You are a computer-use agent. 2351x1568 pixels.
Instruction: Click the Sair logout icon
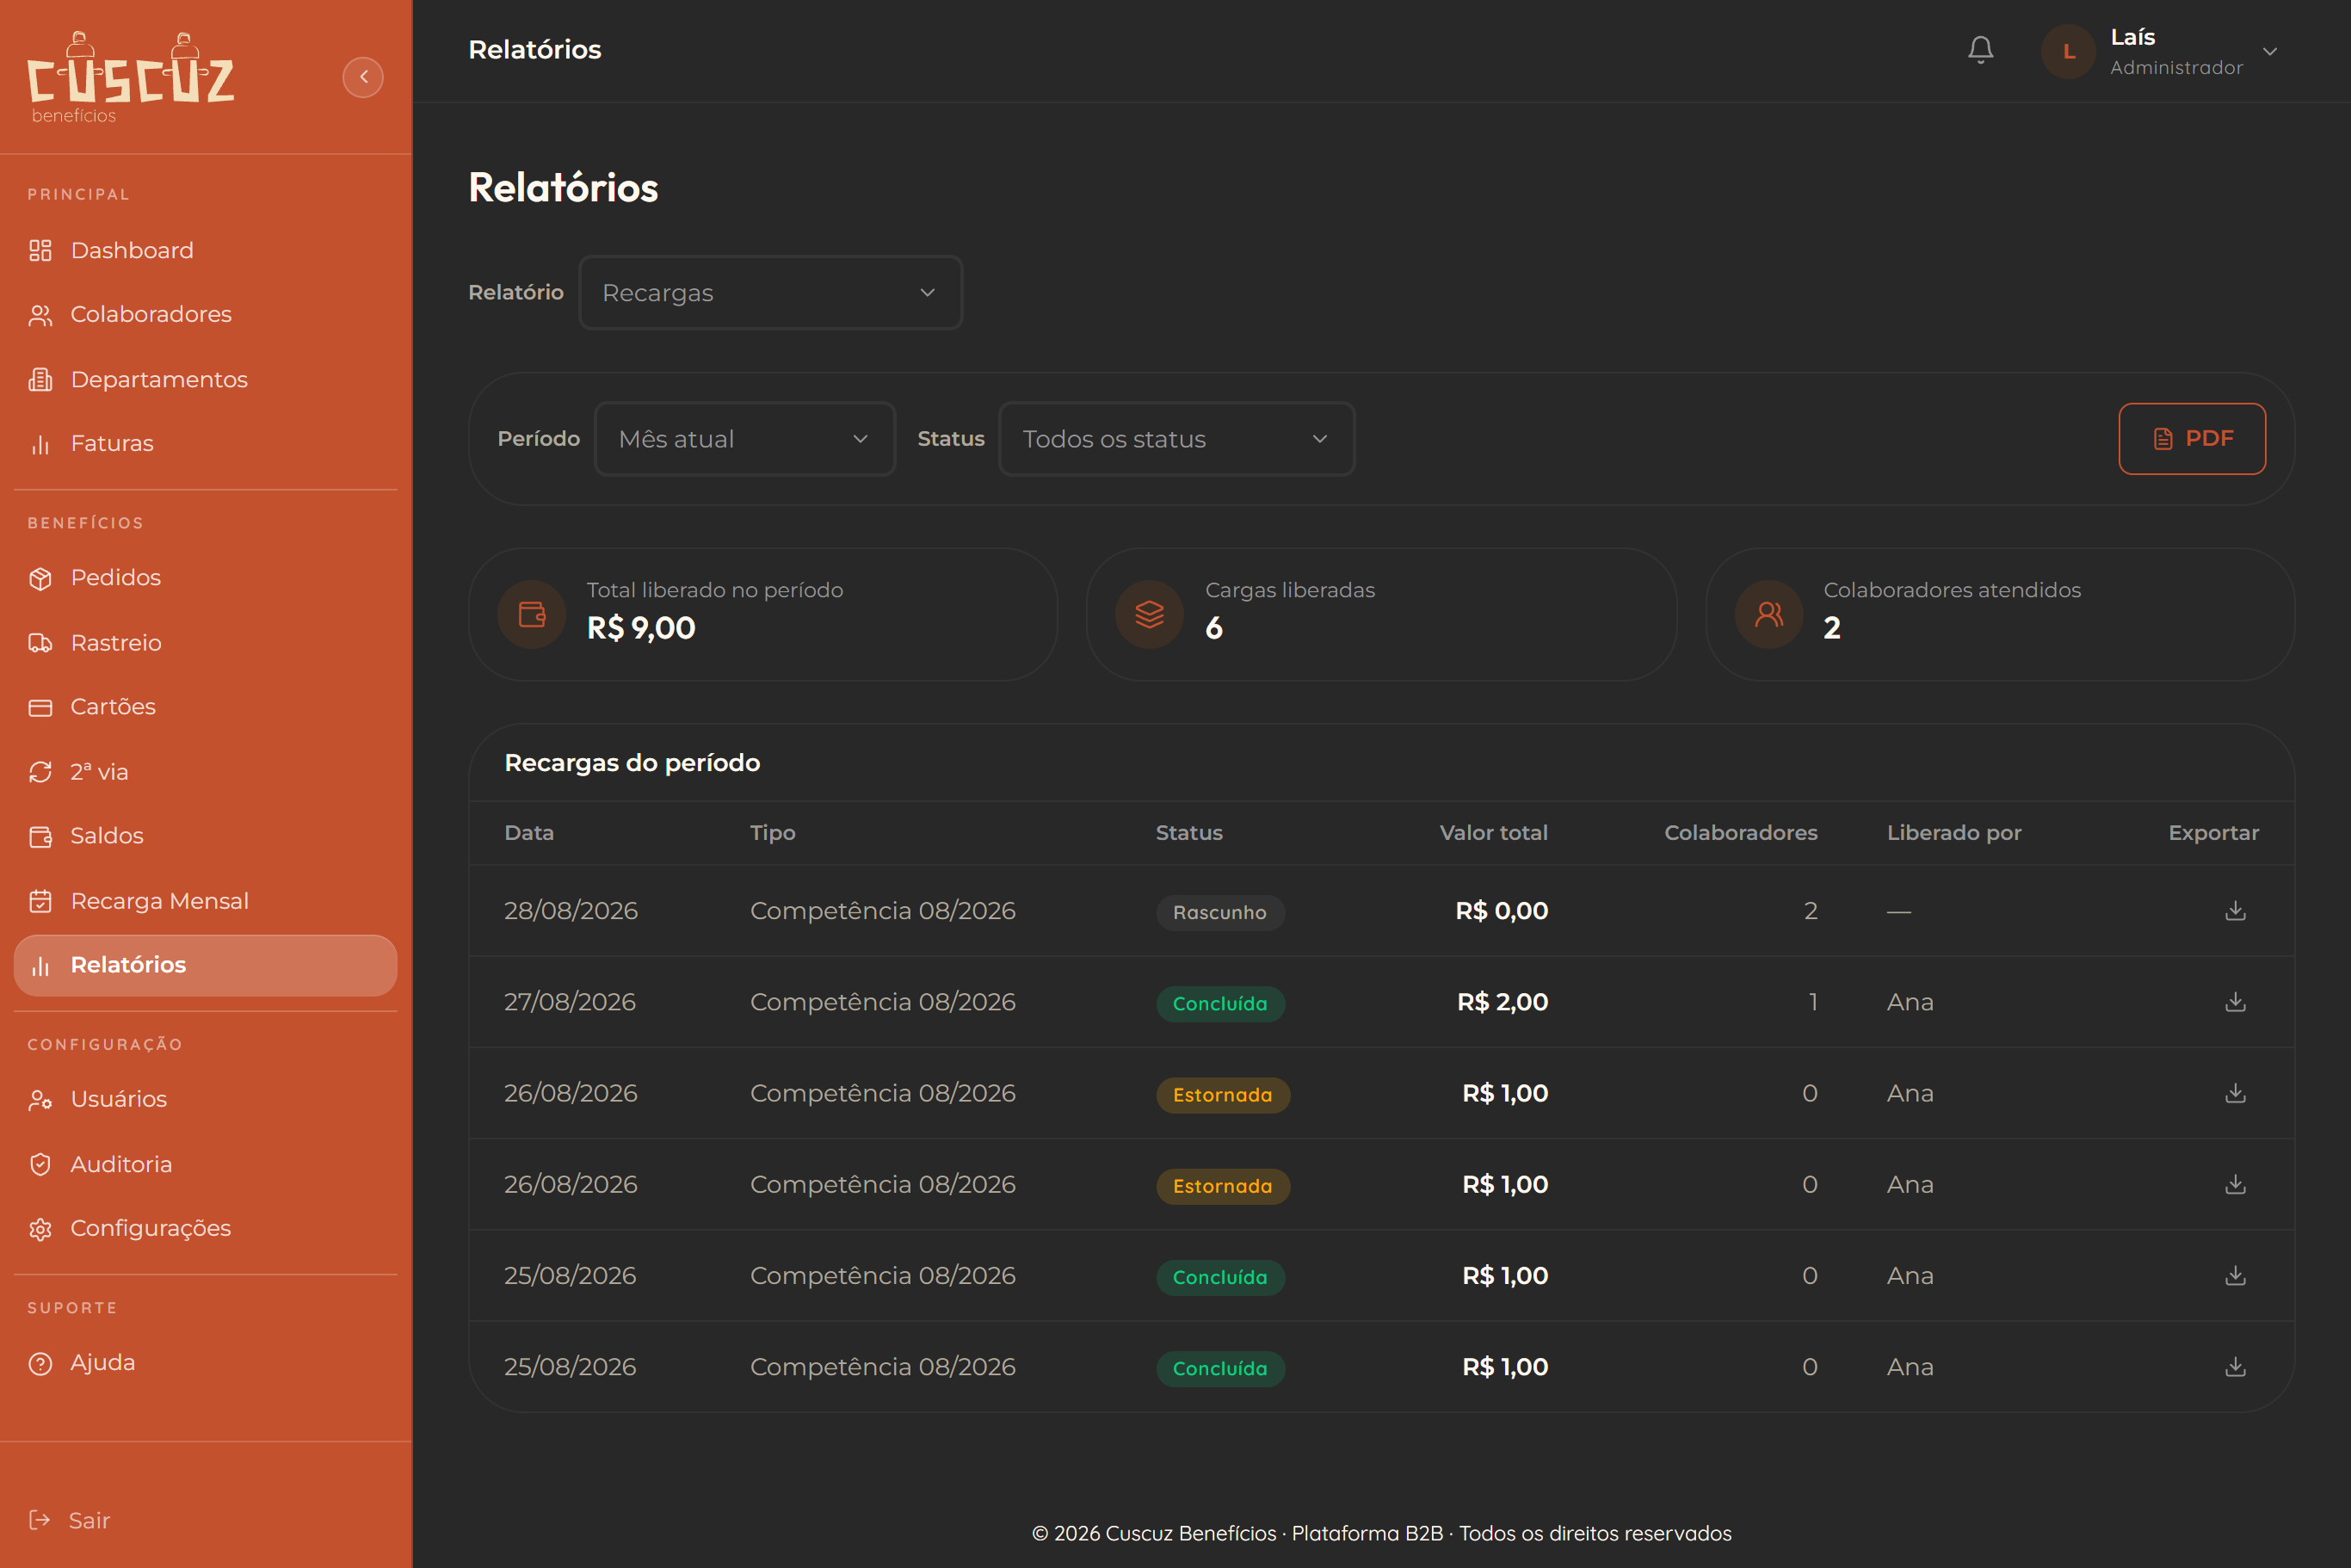(x=39, y=1520)
